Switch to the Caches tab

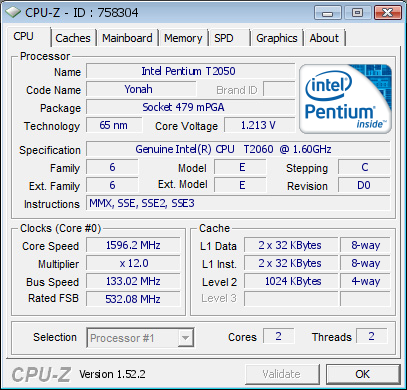click(x=73, y=38)
